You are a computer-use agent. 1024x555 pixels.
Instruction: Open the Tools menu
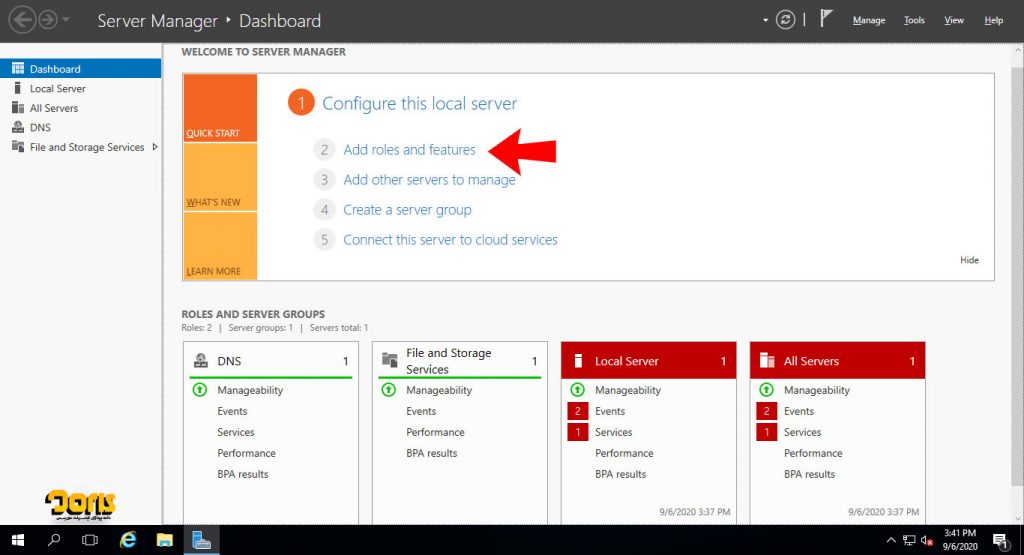(914, 20)
